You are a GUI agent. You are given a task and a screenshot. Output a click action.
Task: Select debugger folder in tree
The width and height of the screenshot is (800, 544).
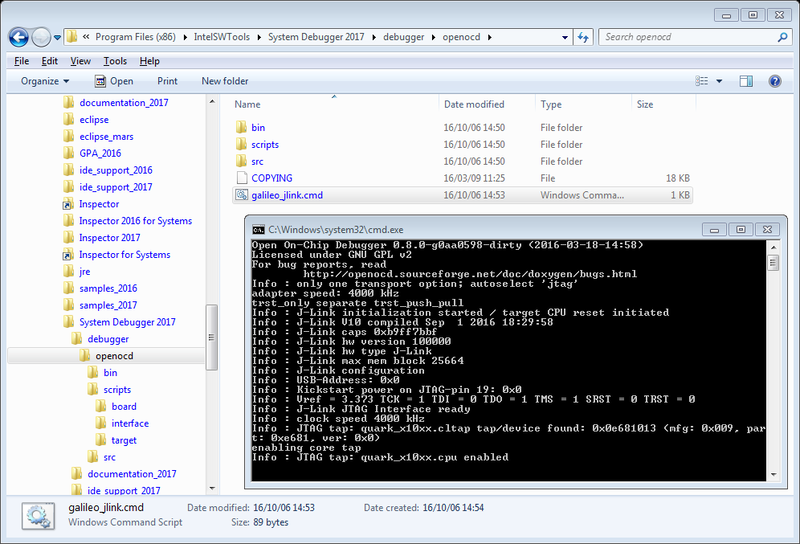tap(108, 338)
